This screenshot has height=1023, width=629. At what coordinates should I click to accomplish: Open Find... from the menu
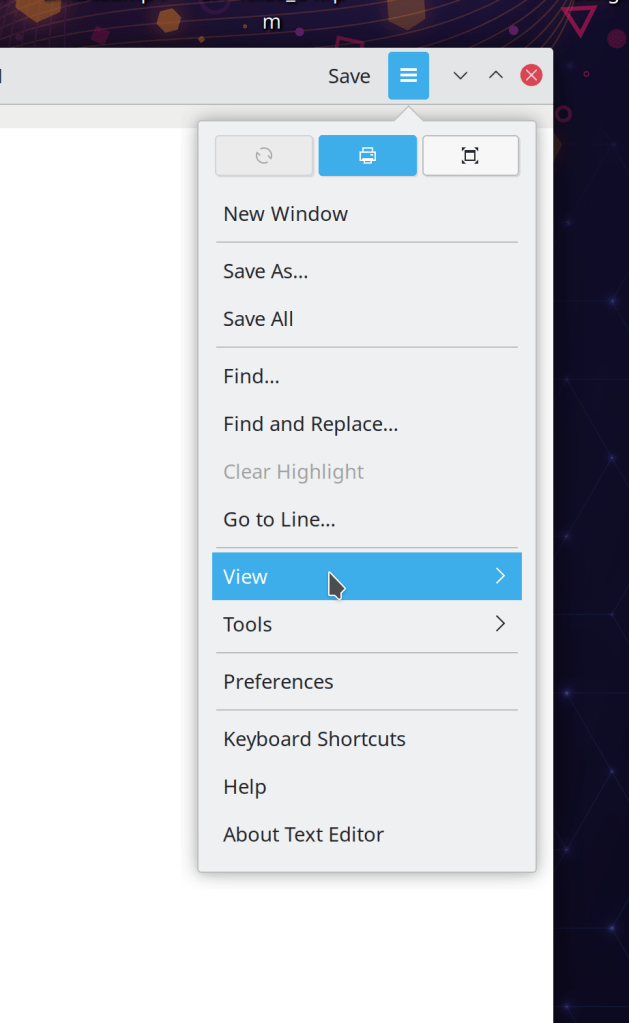pos(251,376)
